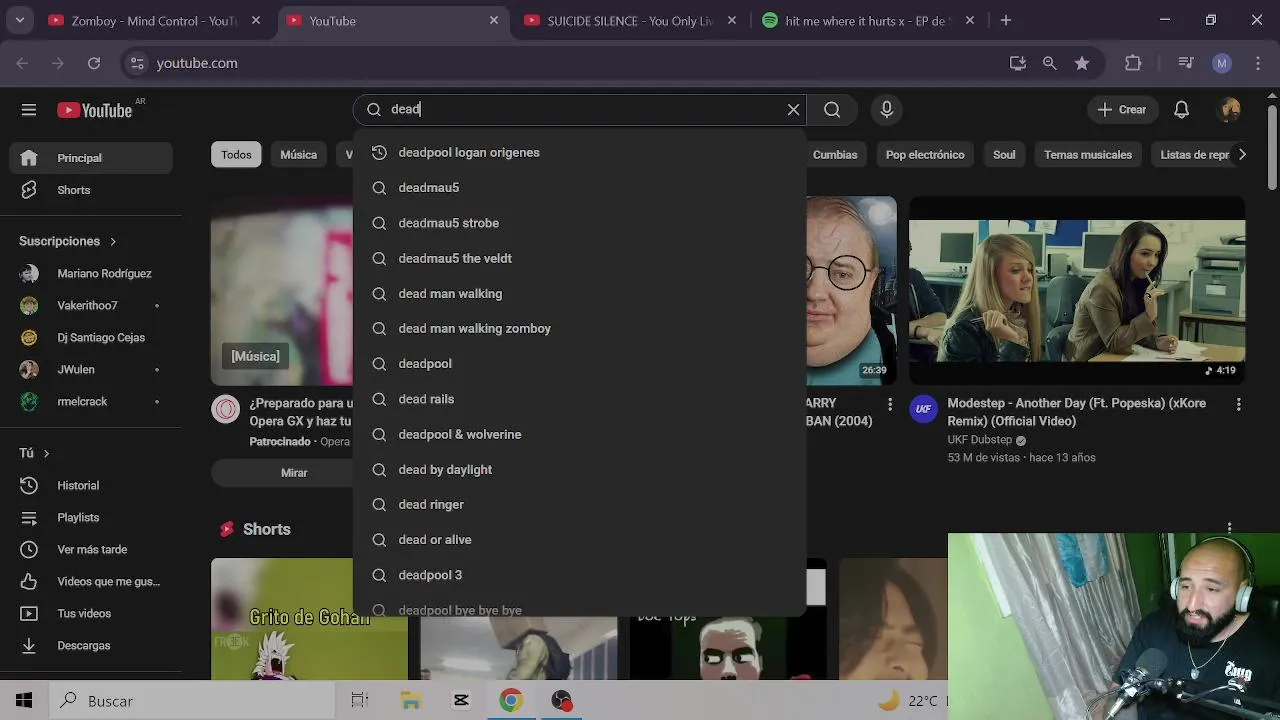Switch to SUICIDE SILENCE browser tab
This screenshot has height=720, width=1280.
point(630,20)
